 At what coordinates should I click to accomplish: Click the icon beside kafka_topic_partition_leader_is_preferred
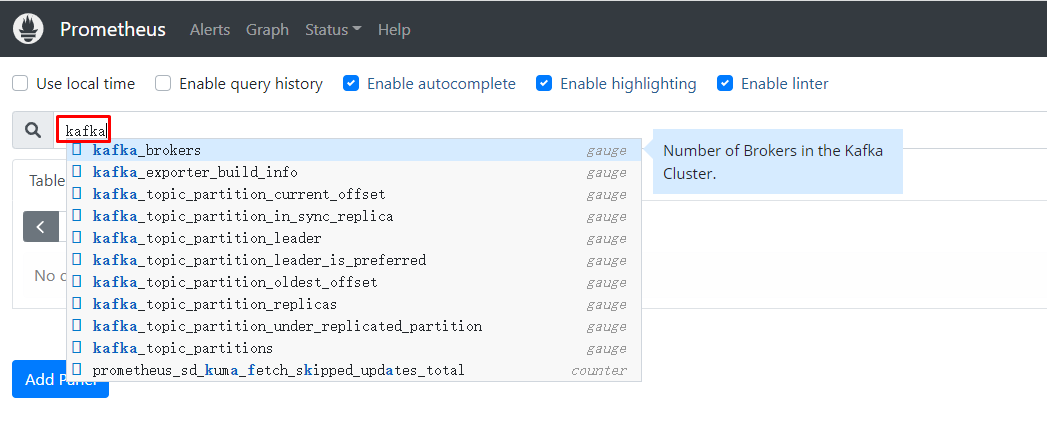[x=77, y=260]
